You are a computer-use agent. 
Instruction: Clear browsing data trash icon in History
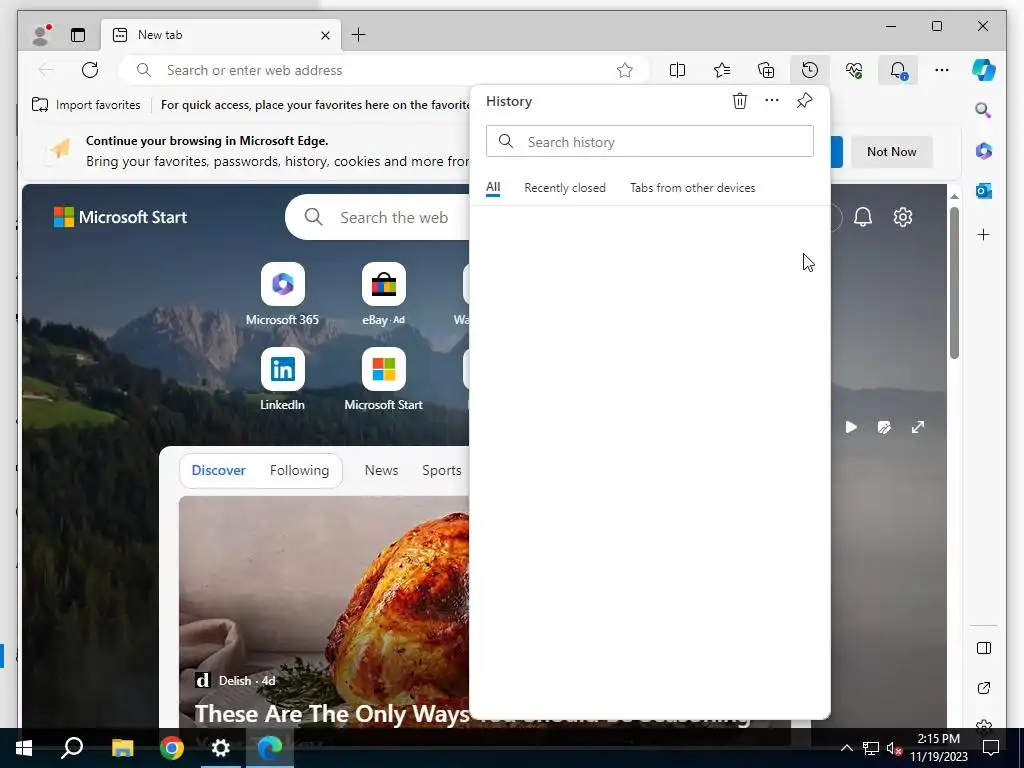point(739,101)
